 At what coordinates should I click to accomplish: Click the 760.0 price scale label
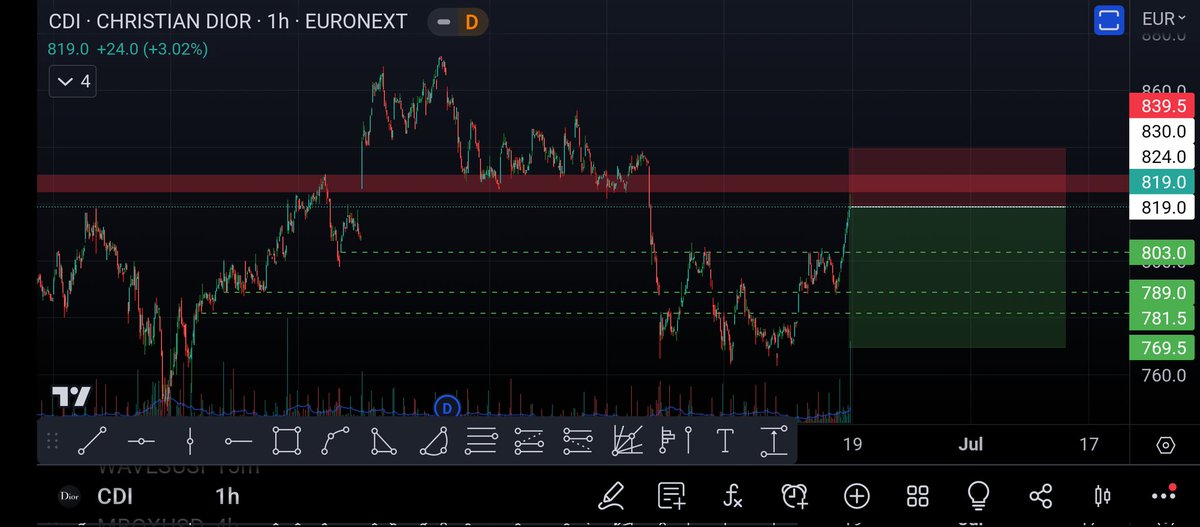pos(1162,376)
